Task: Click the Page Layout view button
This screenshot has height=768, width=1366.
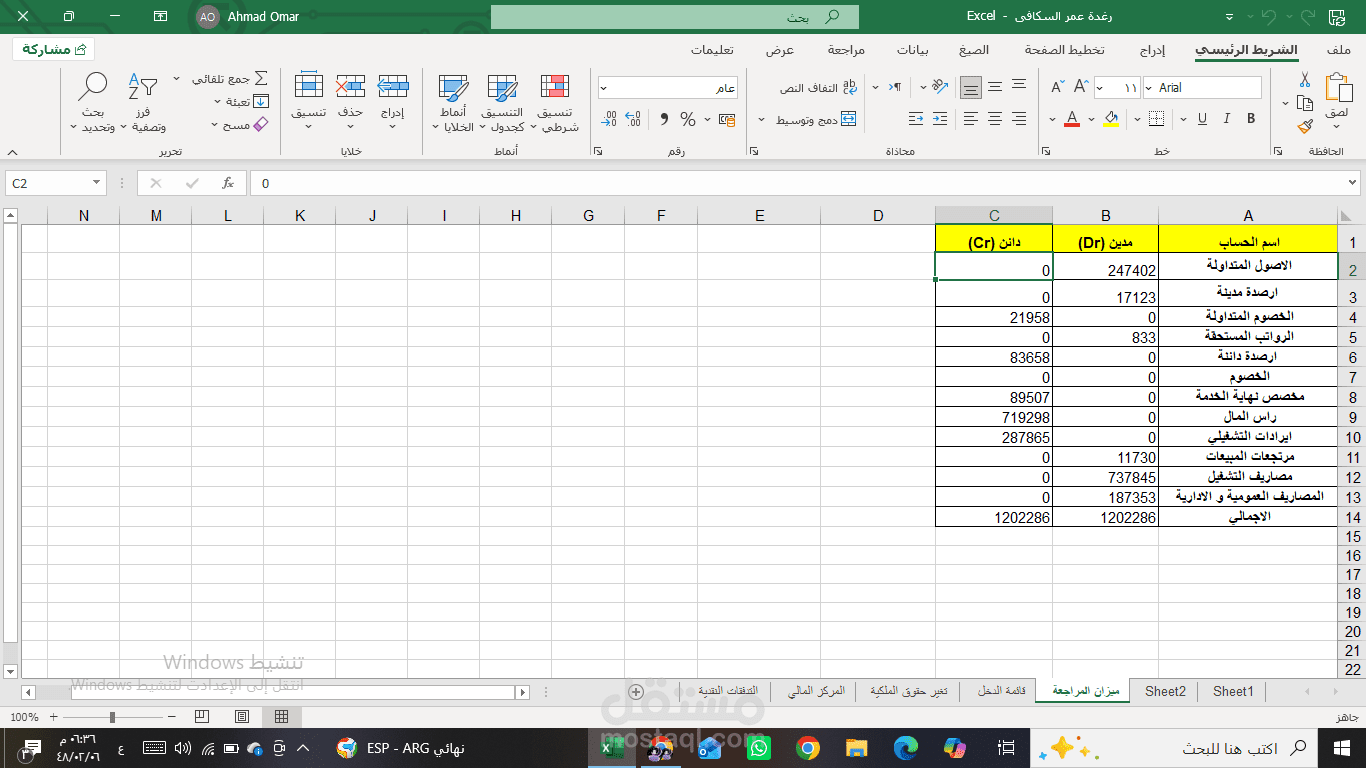Action: tap(242, 716)
